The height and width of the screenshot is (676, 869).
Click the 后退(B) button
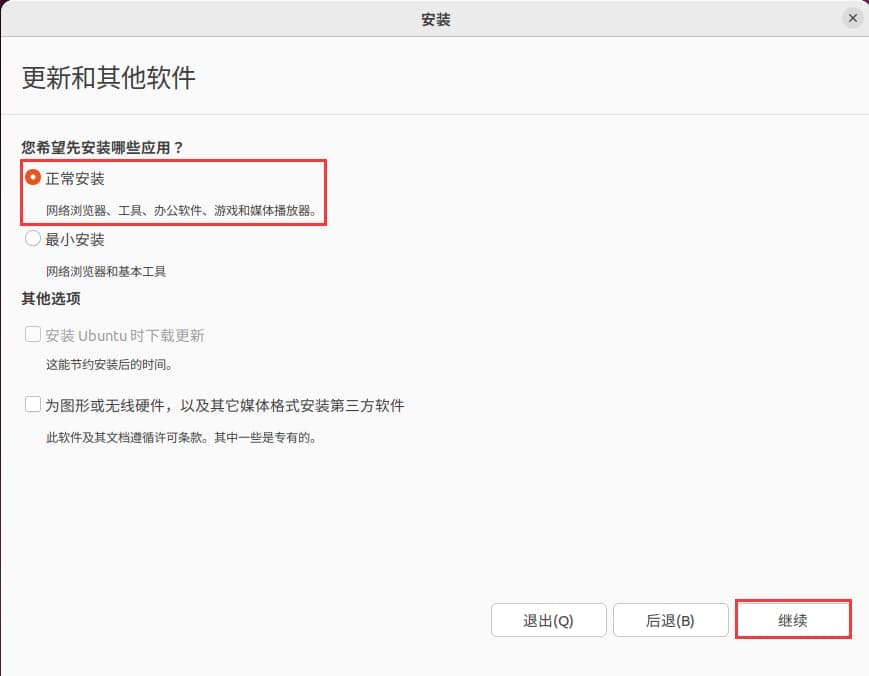(x=671, y=620)
